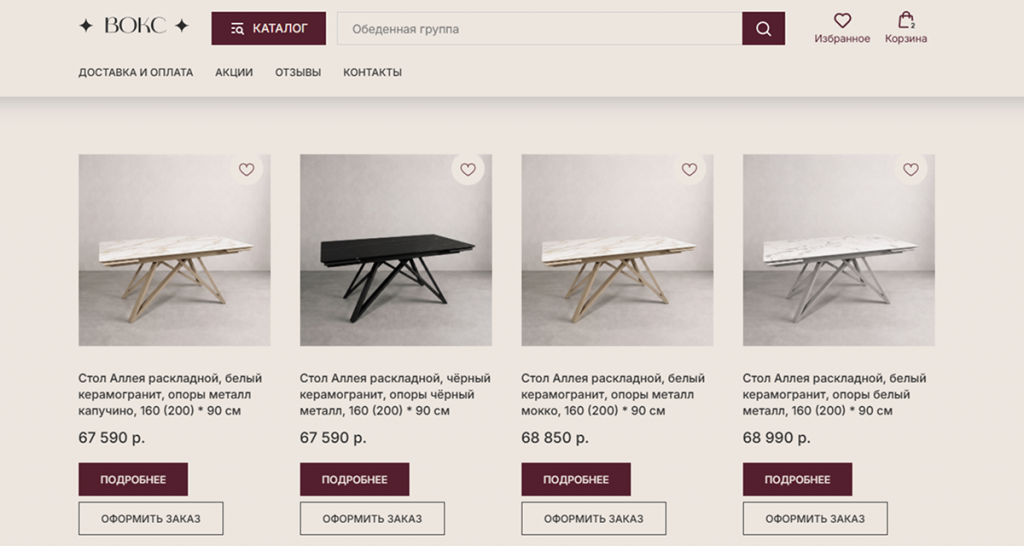Open the Отзывы menu item
The image size is (1024, 546).
click(298, 73)
